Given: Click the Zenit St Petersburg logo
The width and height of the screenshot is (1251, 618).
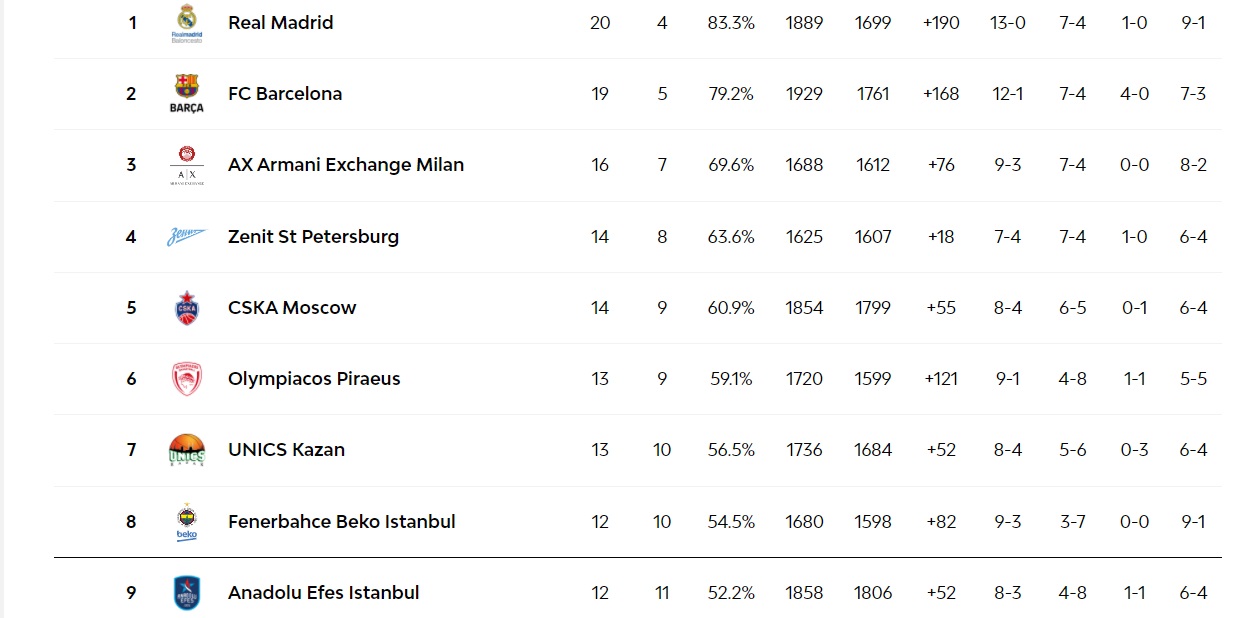Looking at the screenshot, I should pyautogui.click(x=187, y=237).
